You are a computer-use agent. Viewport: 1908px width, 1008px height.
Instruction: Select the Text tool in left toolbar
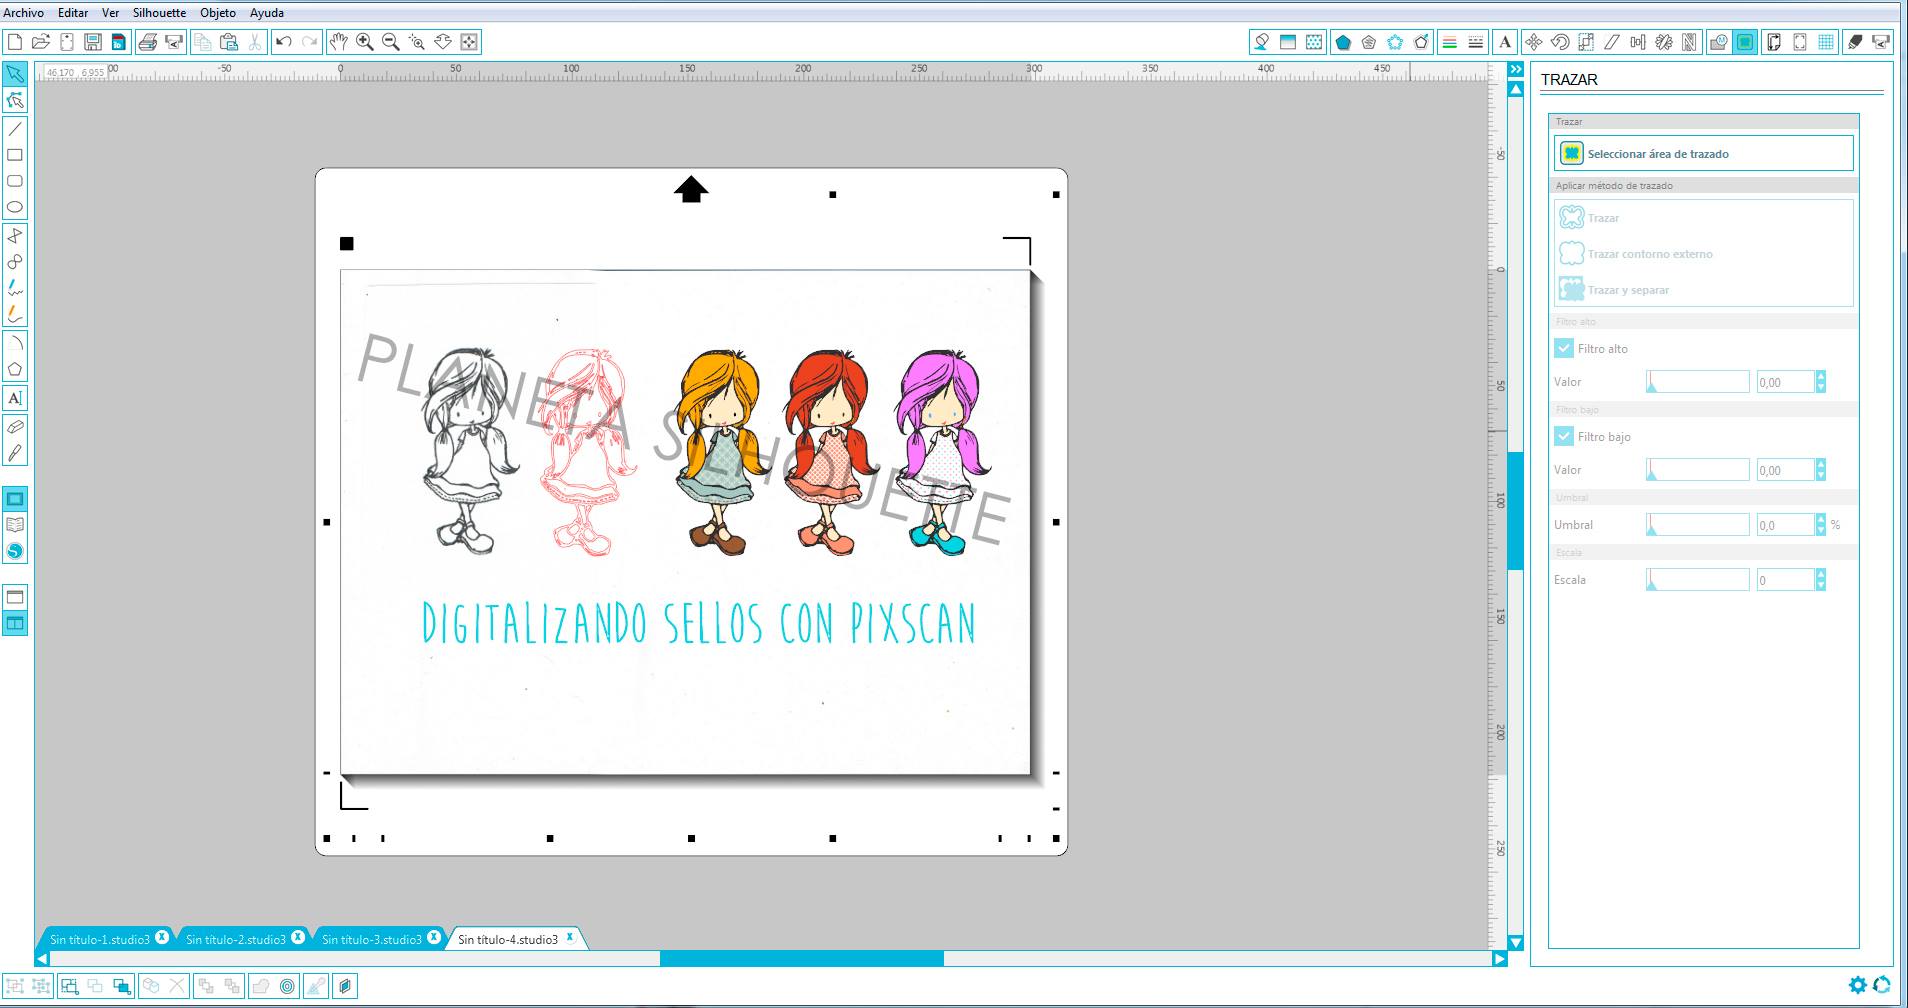click(x=15, y=398)
